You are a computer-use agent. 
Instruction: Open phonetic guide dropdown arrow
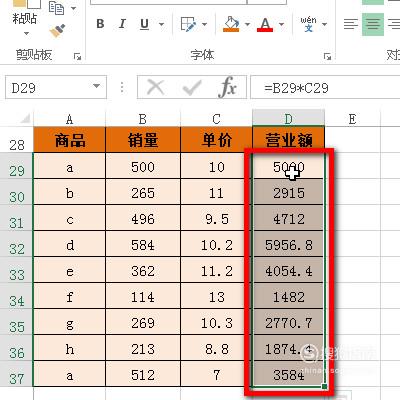[324, 24]
